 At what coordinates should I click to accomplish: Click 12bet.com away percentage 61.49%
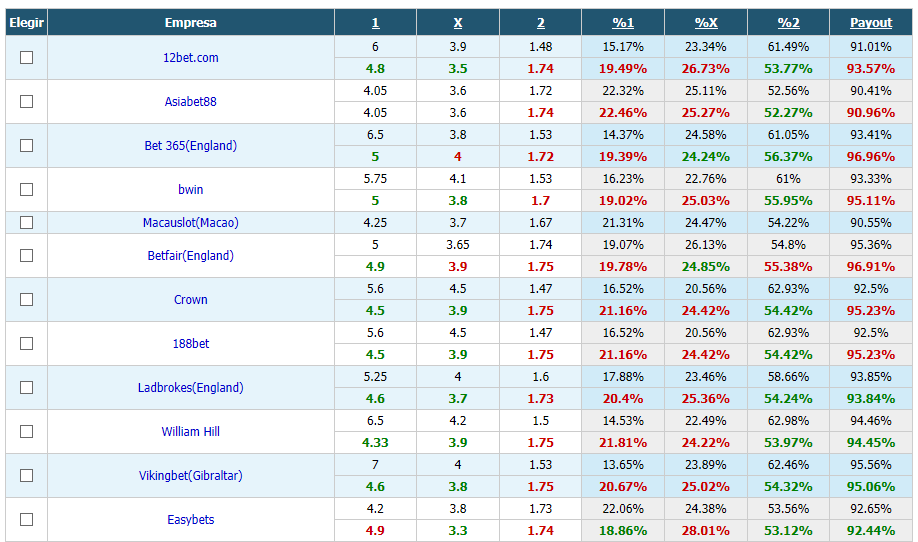789,47
